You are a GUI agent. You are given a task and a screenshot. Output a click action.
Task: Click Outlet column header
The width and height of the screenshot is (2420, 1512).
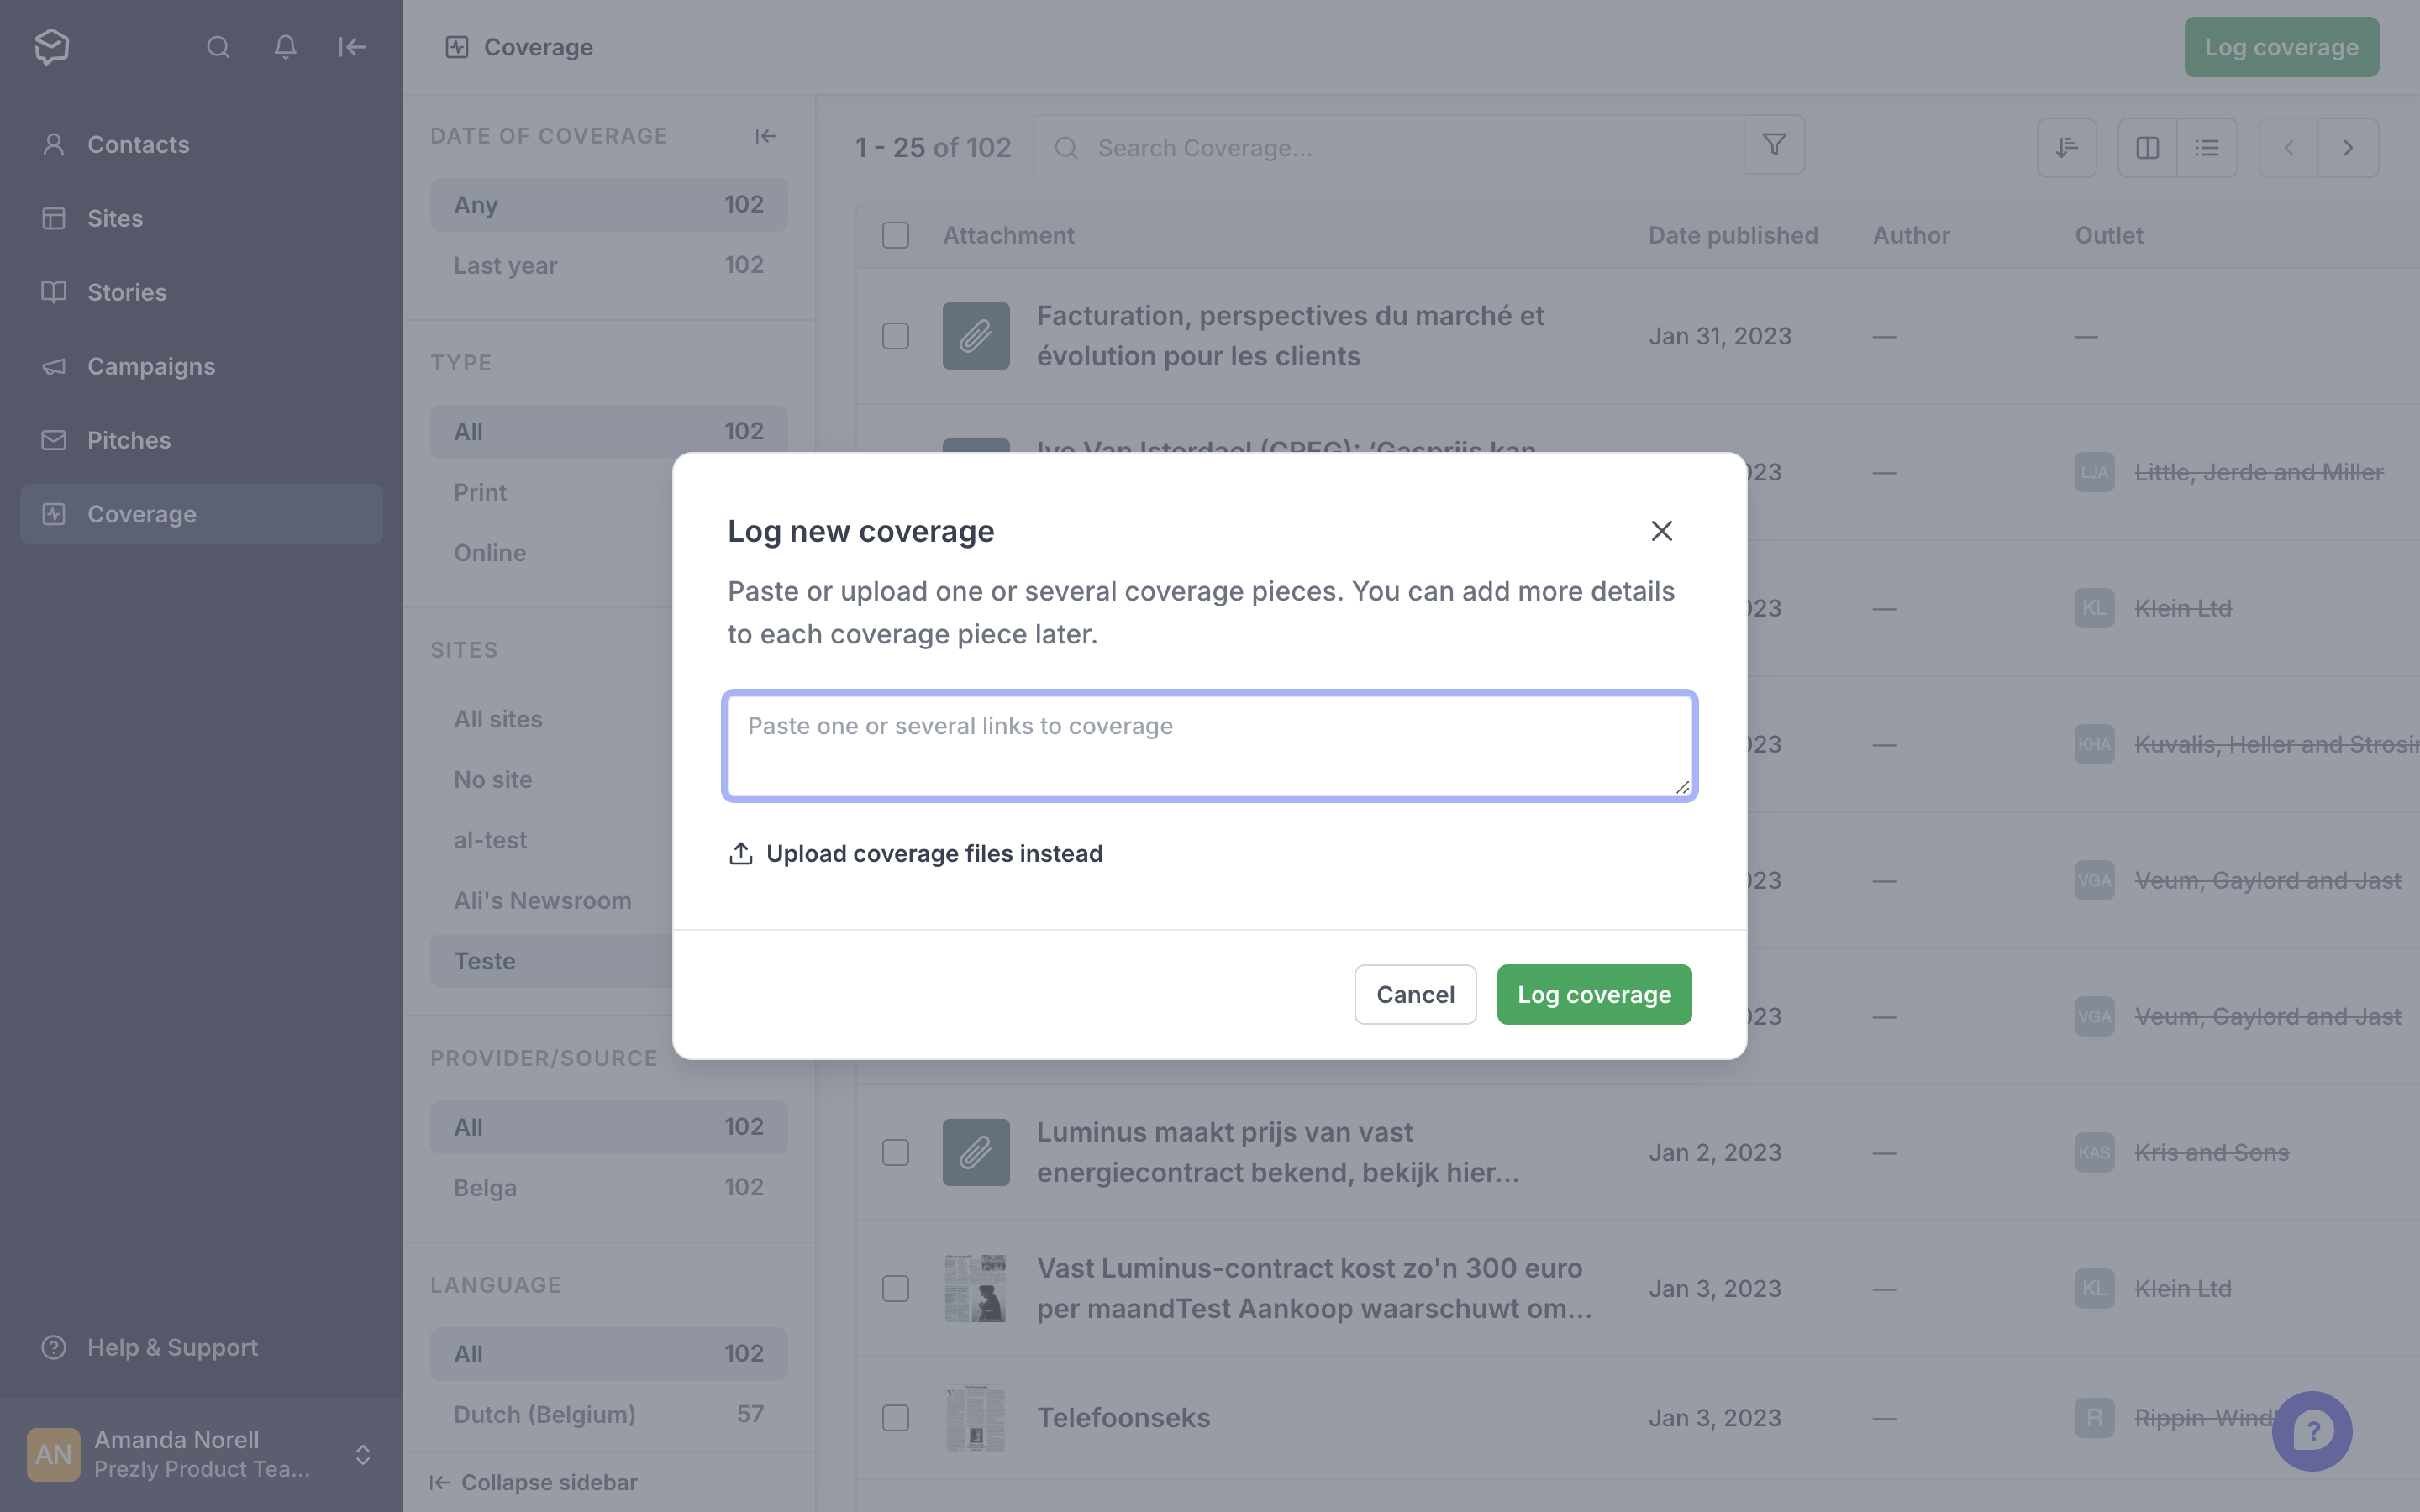[2109, 235]
